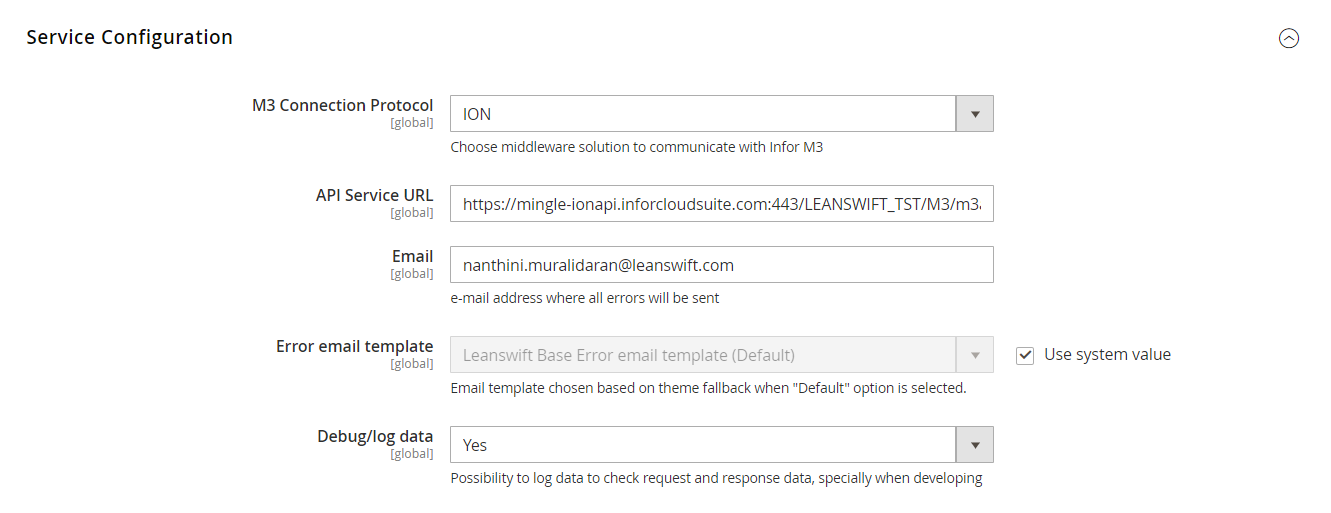Click the API Service URL field label
Screen dimensions: 1331x513
point(374,195)
